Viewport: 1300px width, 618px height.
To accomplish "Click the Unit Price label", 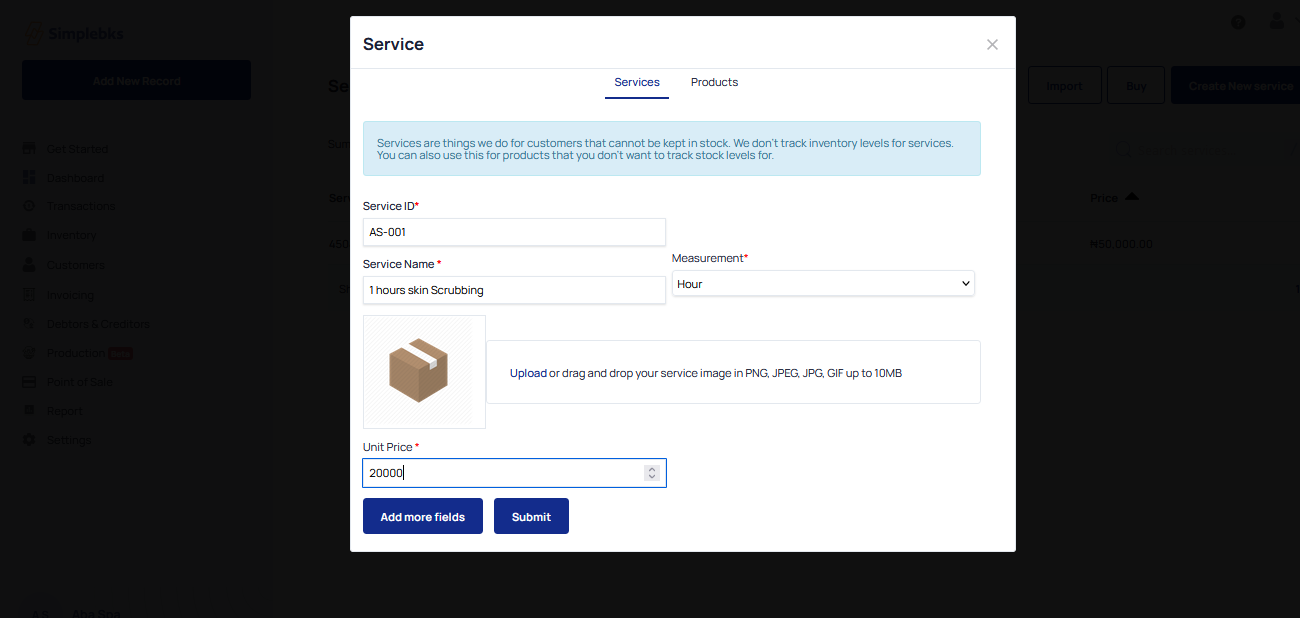I will pos(391,447).
